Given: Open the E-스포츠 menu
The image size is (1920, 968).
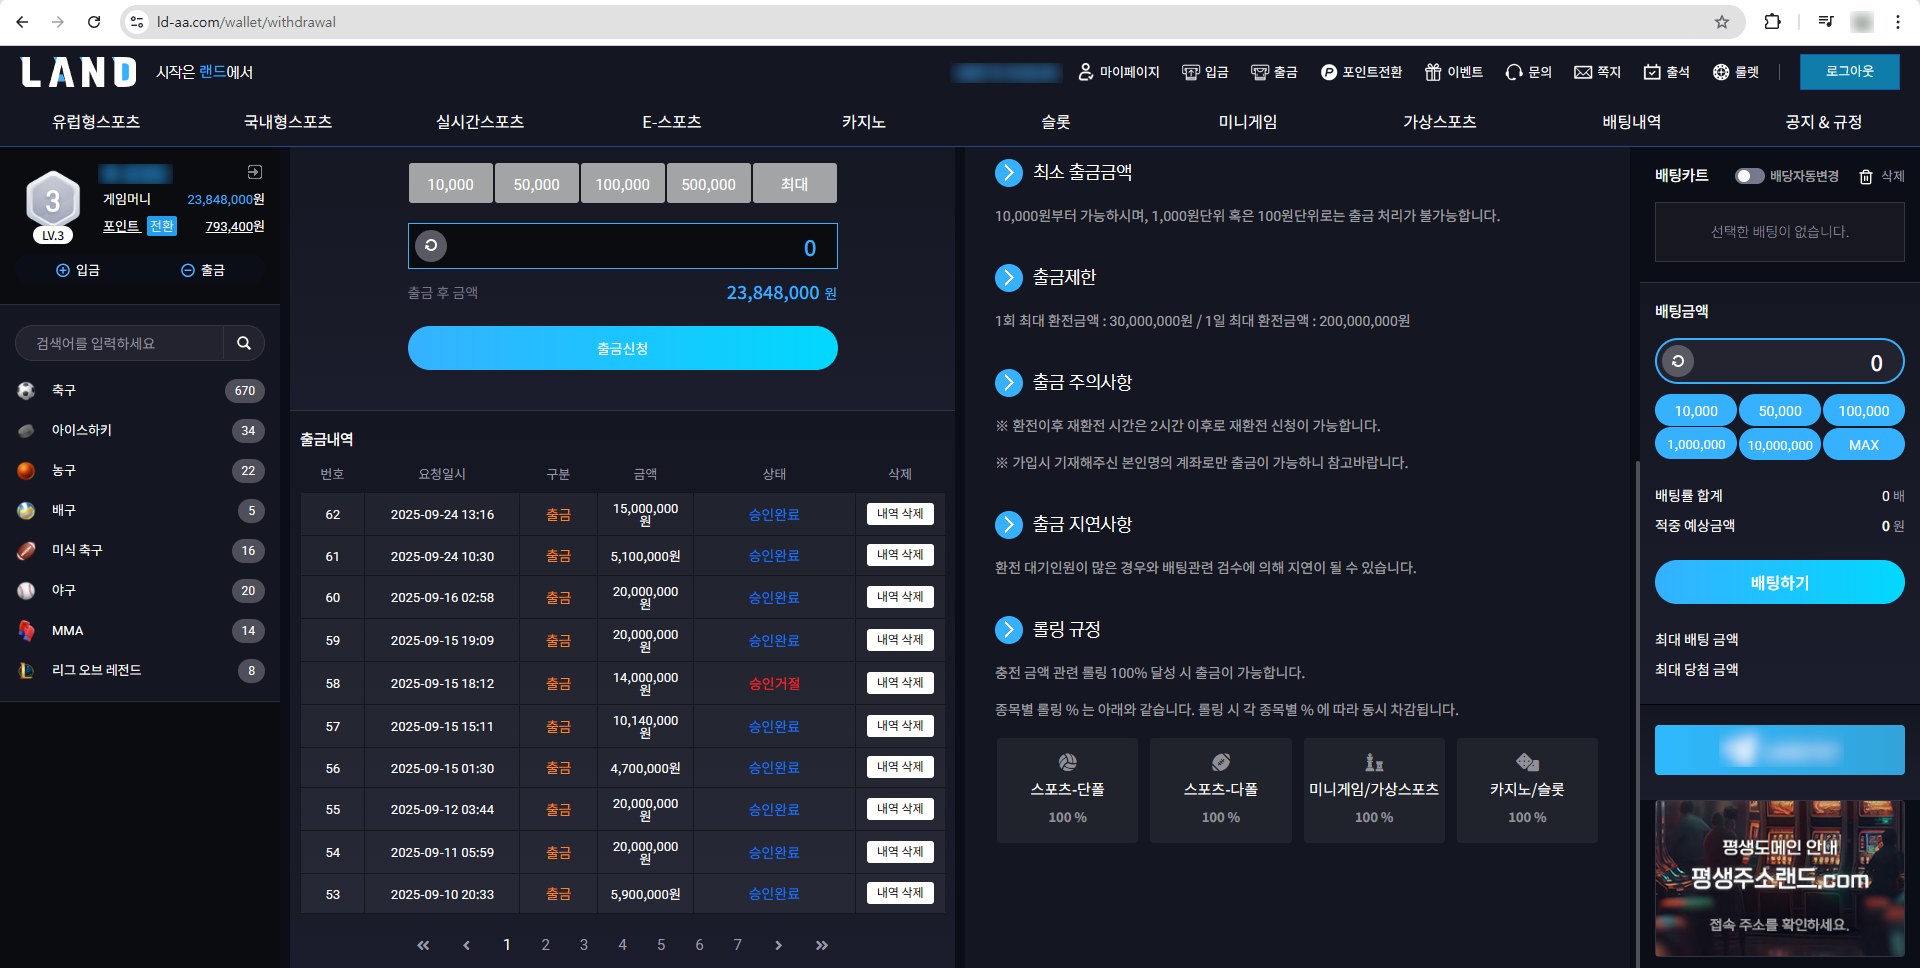Looking at the screenshot, I should pos(672,122).
